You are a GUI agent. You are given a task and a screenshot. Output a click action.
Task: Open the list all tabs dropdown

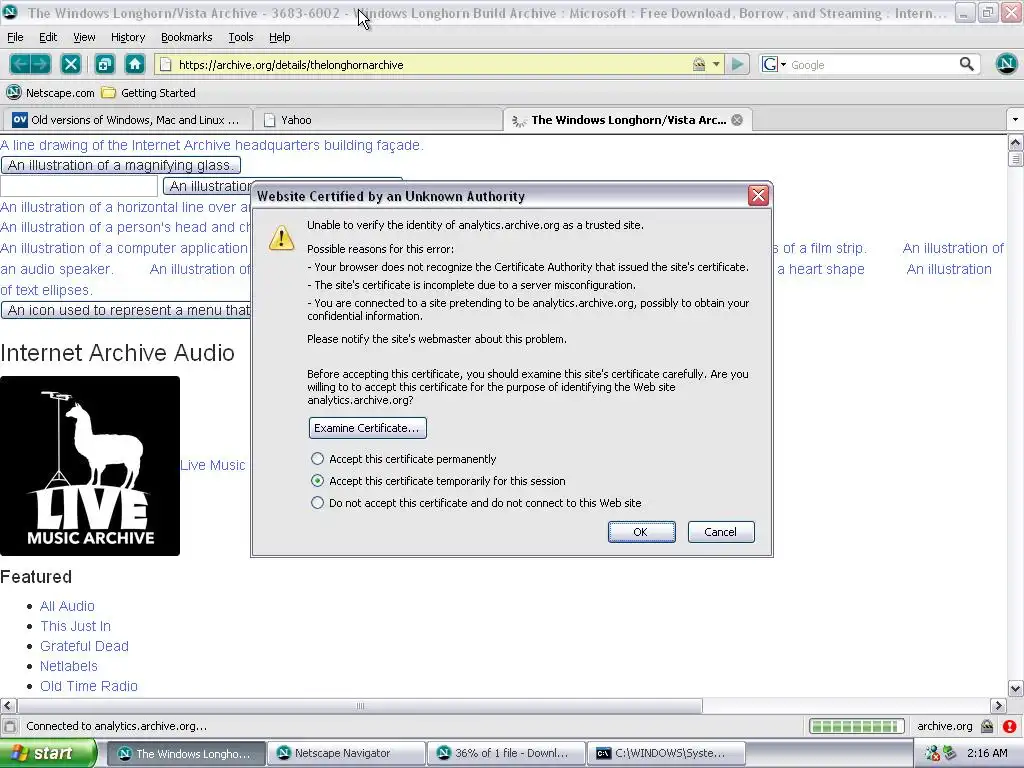[x=1015, y=120]
